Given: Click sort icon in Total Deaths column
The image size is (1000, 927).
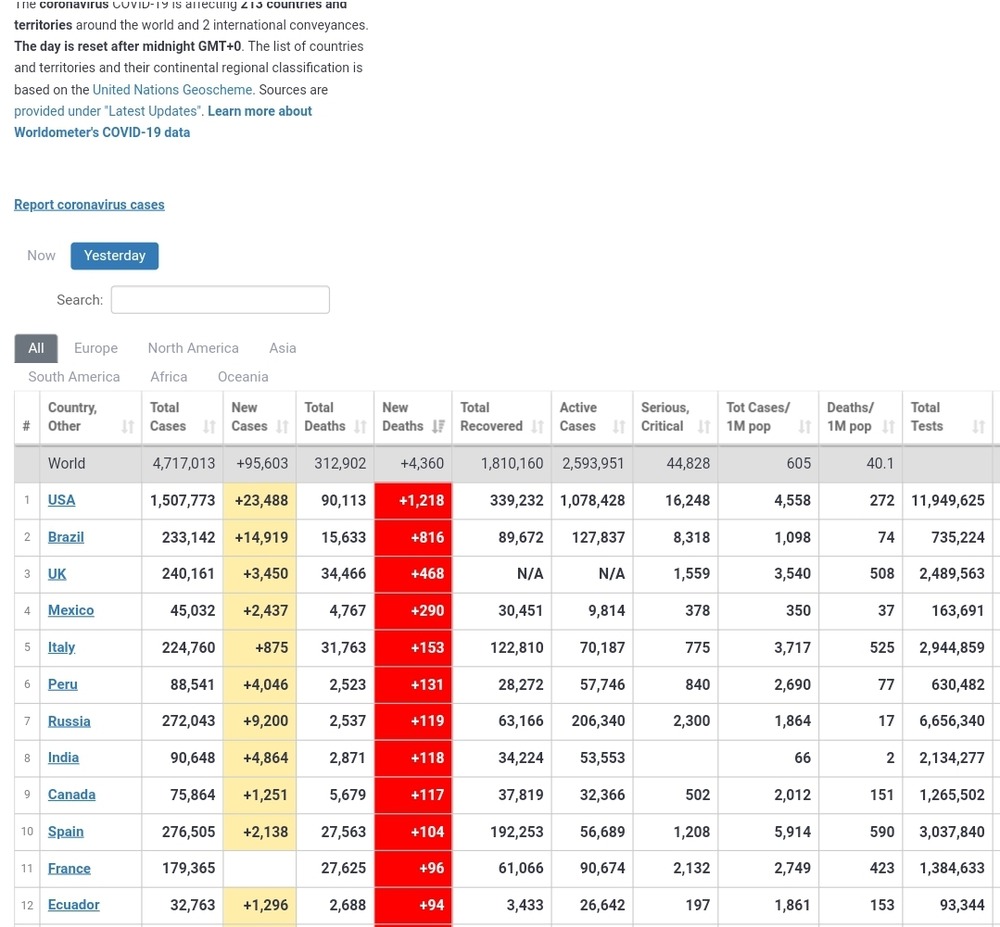Looking at the screenshot, I should click(360, 427).
